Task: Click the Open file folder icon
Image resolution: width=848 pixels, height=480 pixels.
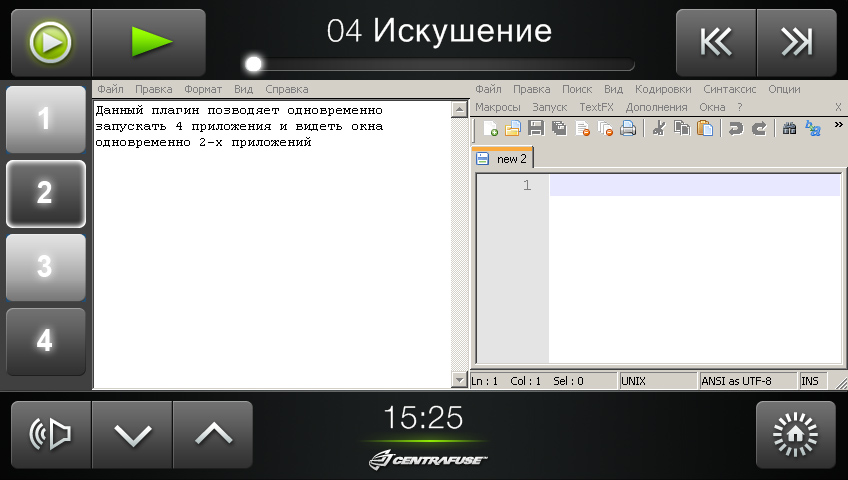Action: click(512, 128)
